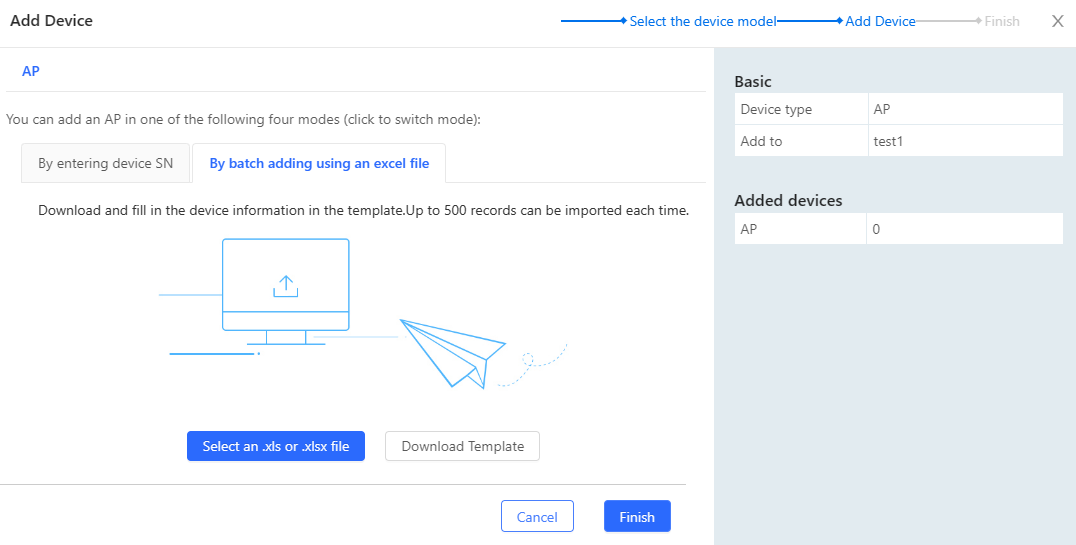Click the Basic section heading
Viewport: 1076px width, 545px height.
tap(753, 82)
